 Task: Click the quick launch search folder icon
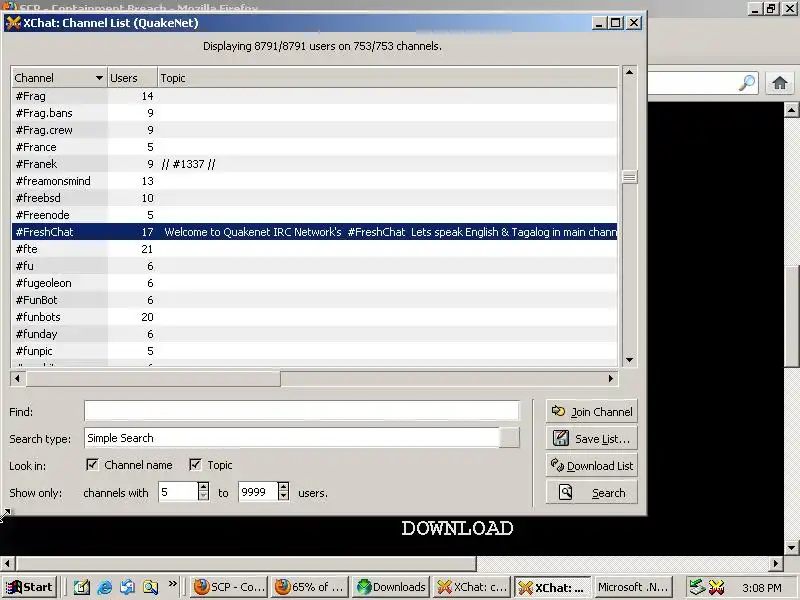151,587
